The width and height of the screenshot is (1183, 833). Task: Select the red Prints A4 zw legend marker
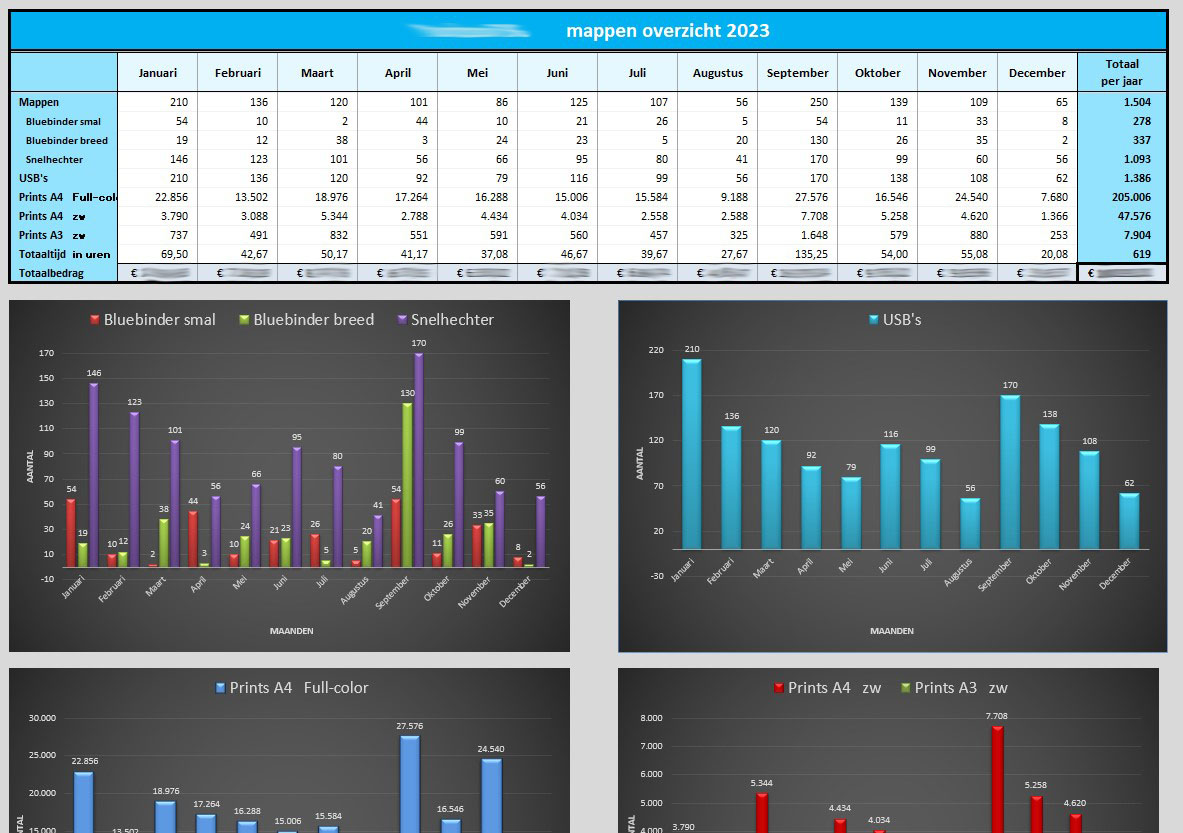(x=779, y=688)
